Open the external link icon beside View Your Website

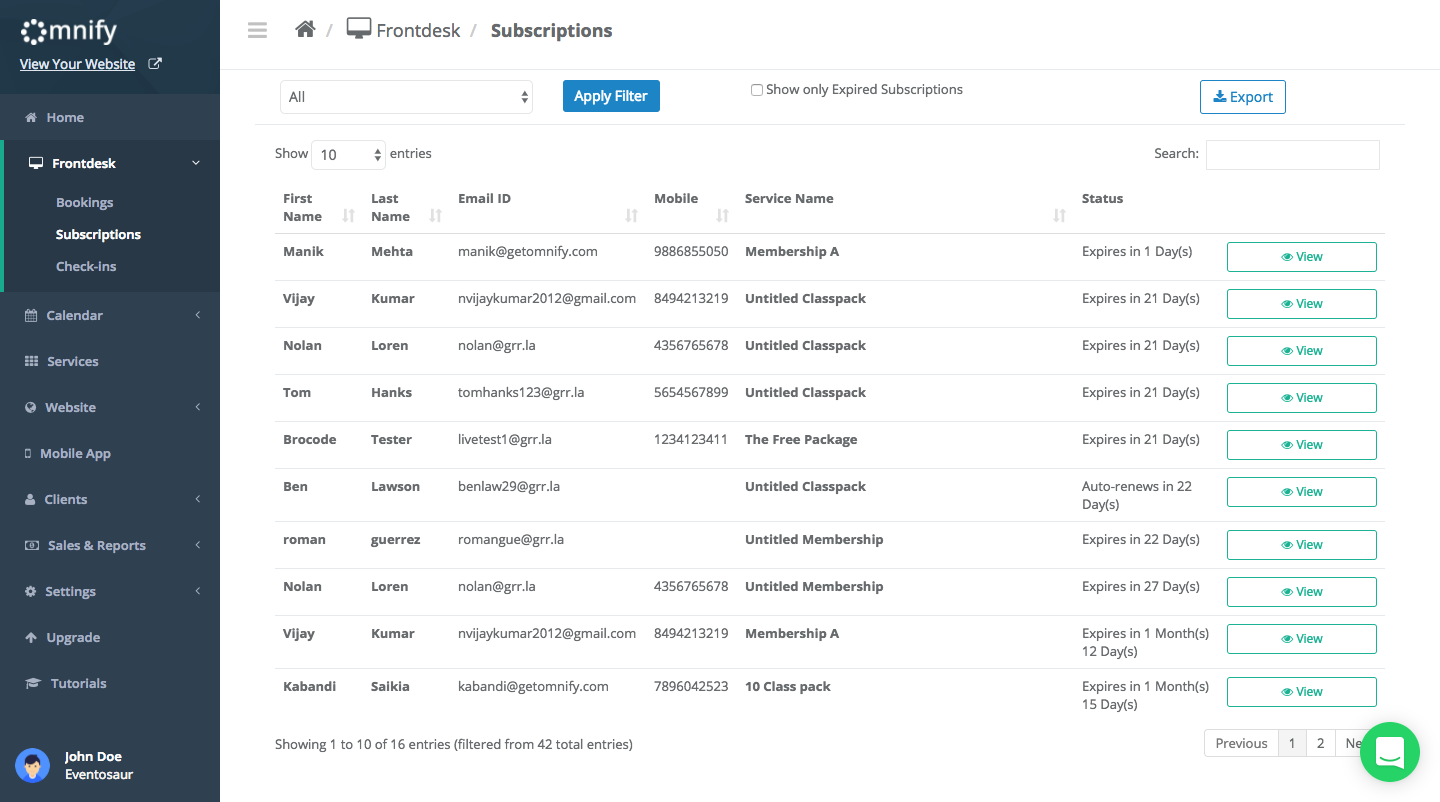[155, 63]
